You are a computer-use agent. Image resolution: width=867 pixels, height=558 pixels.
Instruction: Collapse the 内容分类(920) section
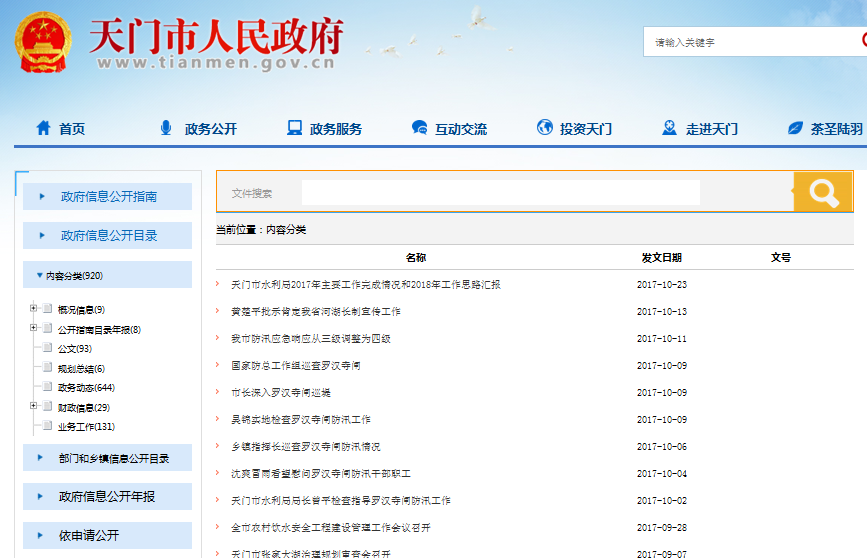click(39, 276)
